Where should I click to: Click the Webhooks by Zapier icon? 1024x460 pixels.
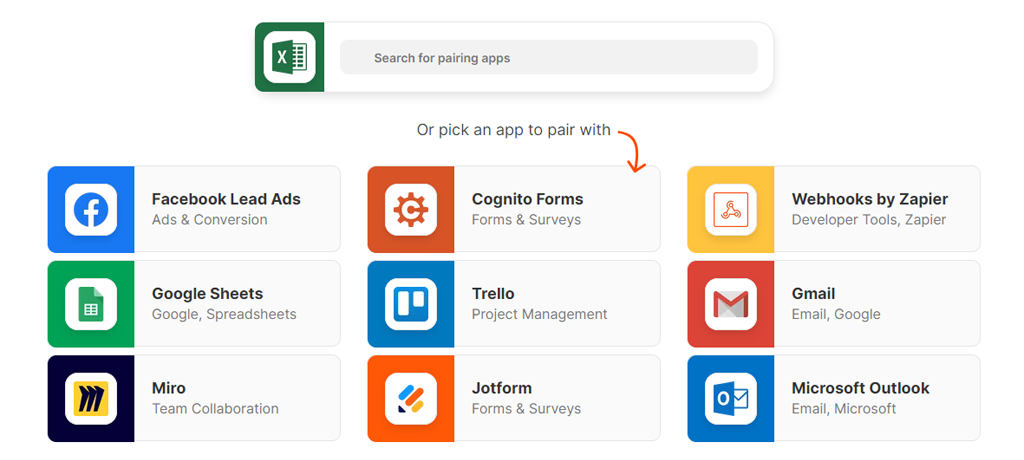(731, 209)
